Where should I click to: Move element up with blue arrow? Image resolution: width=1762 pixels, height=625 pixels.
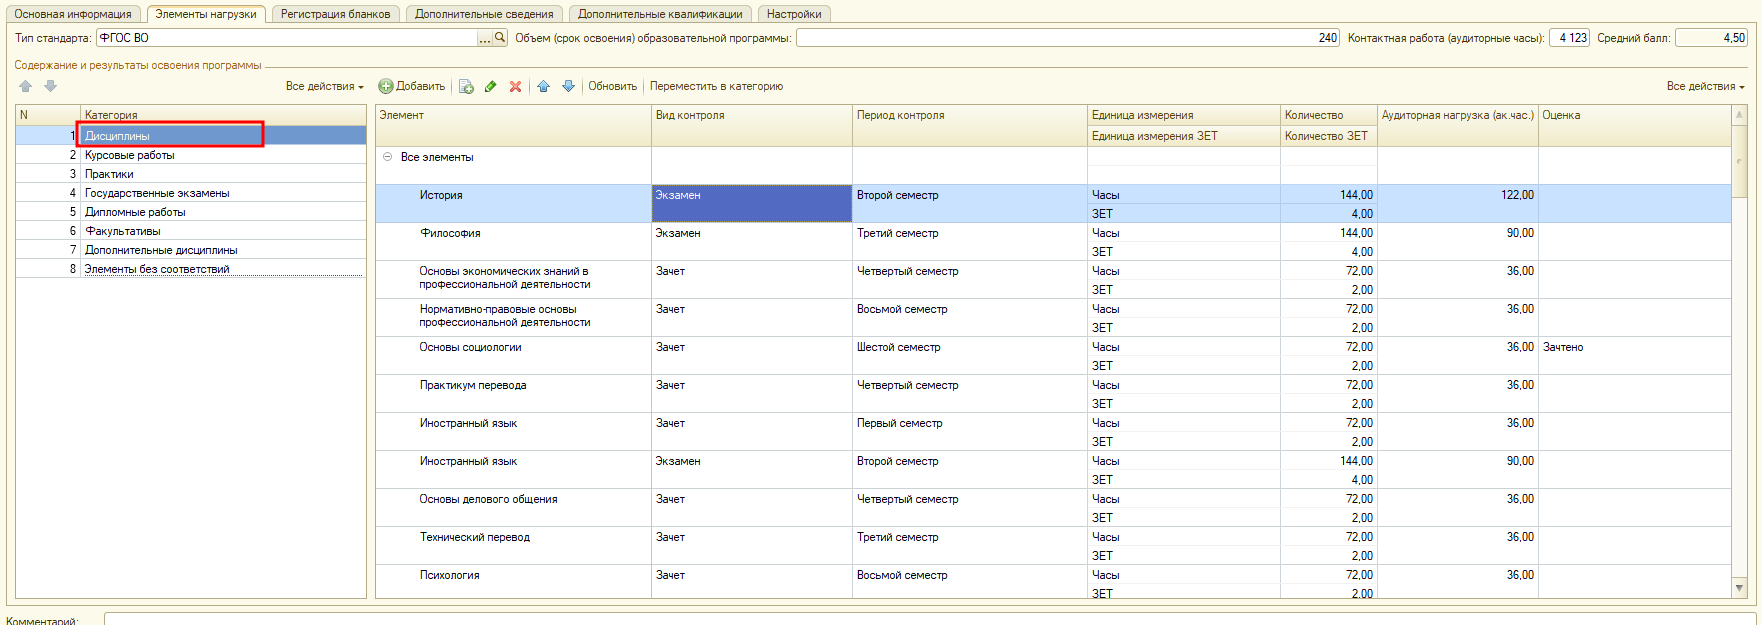(543, 87)
